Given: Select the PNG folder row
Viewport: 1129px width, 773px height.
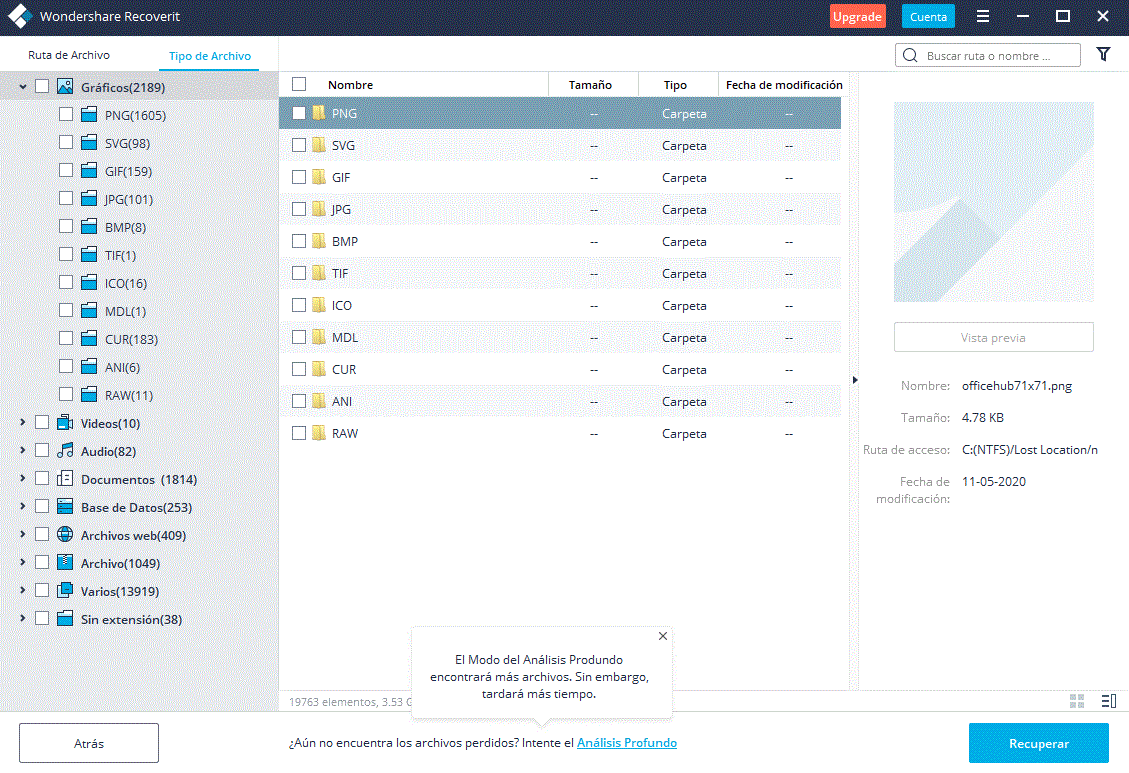Looking at the screenshot, I should coord(559,113).
